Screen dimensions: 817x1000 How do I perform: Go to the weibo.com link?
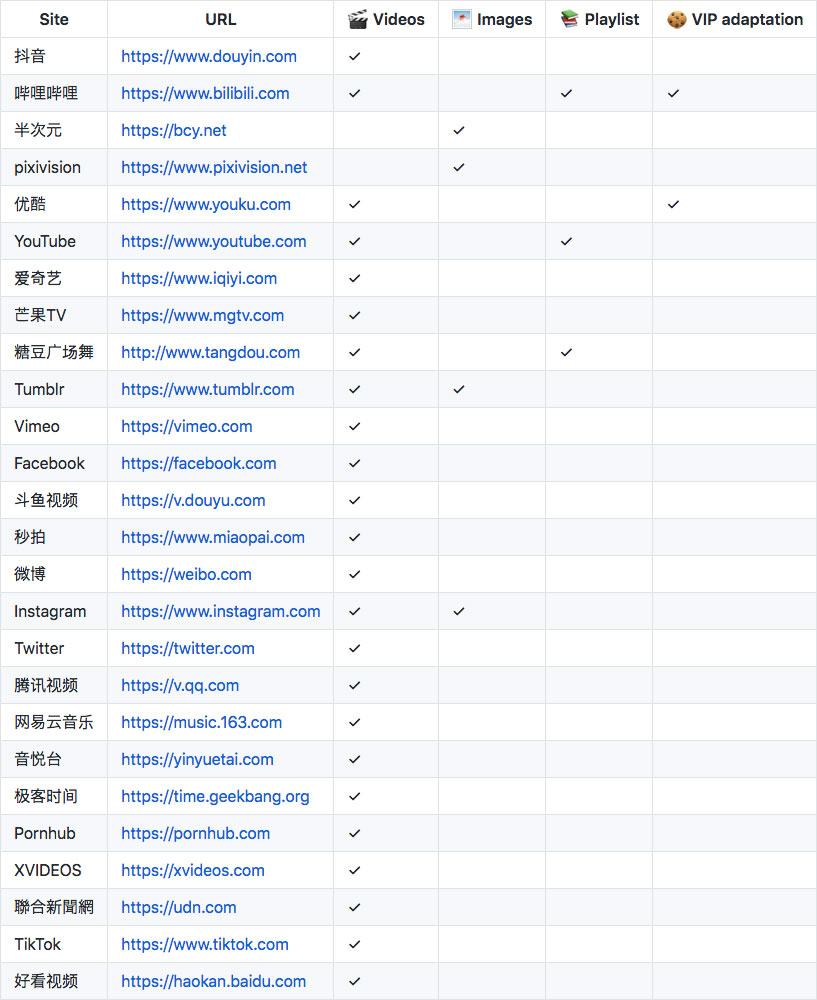186,574
